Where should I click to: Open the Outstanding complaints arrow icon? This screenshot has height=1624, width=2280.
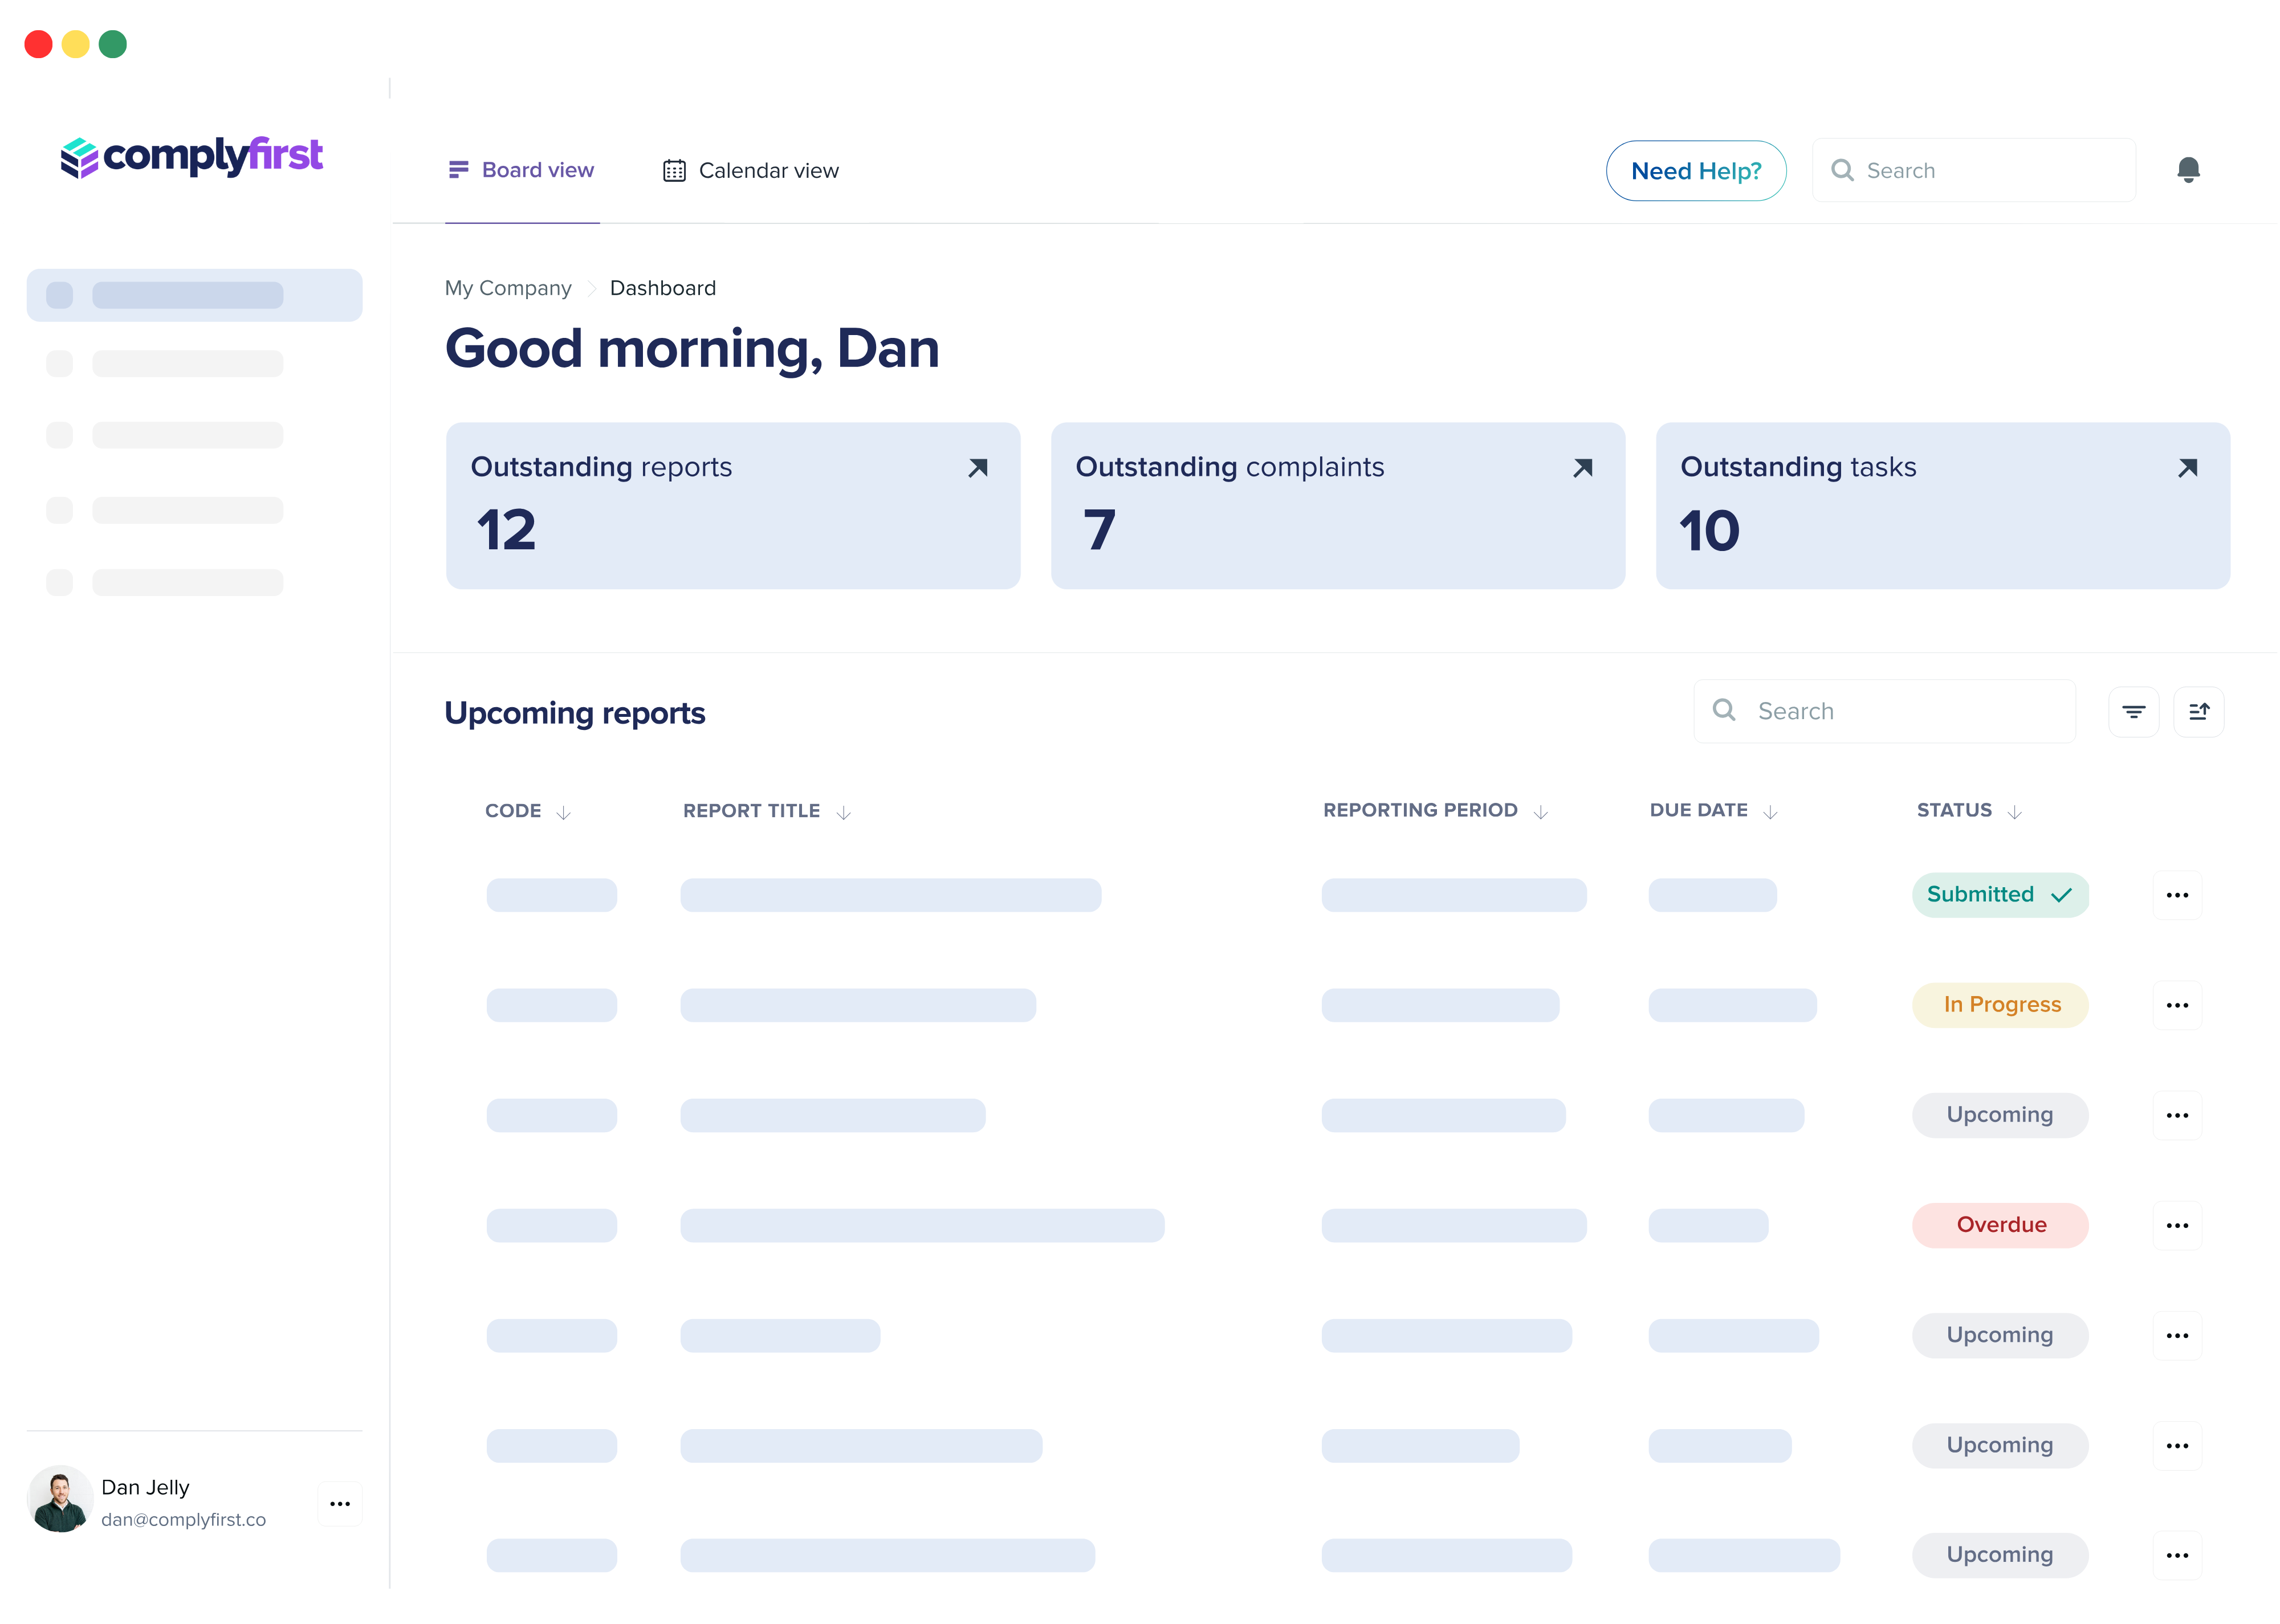pyautogui.click(x=1583, y=468)
